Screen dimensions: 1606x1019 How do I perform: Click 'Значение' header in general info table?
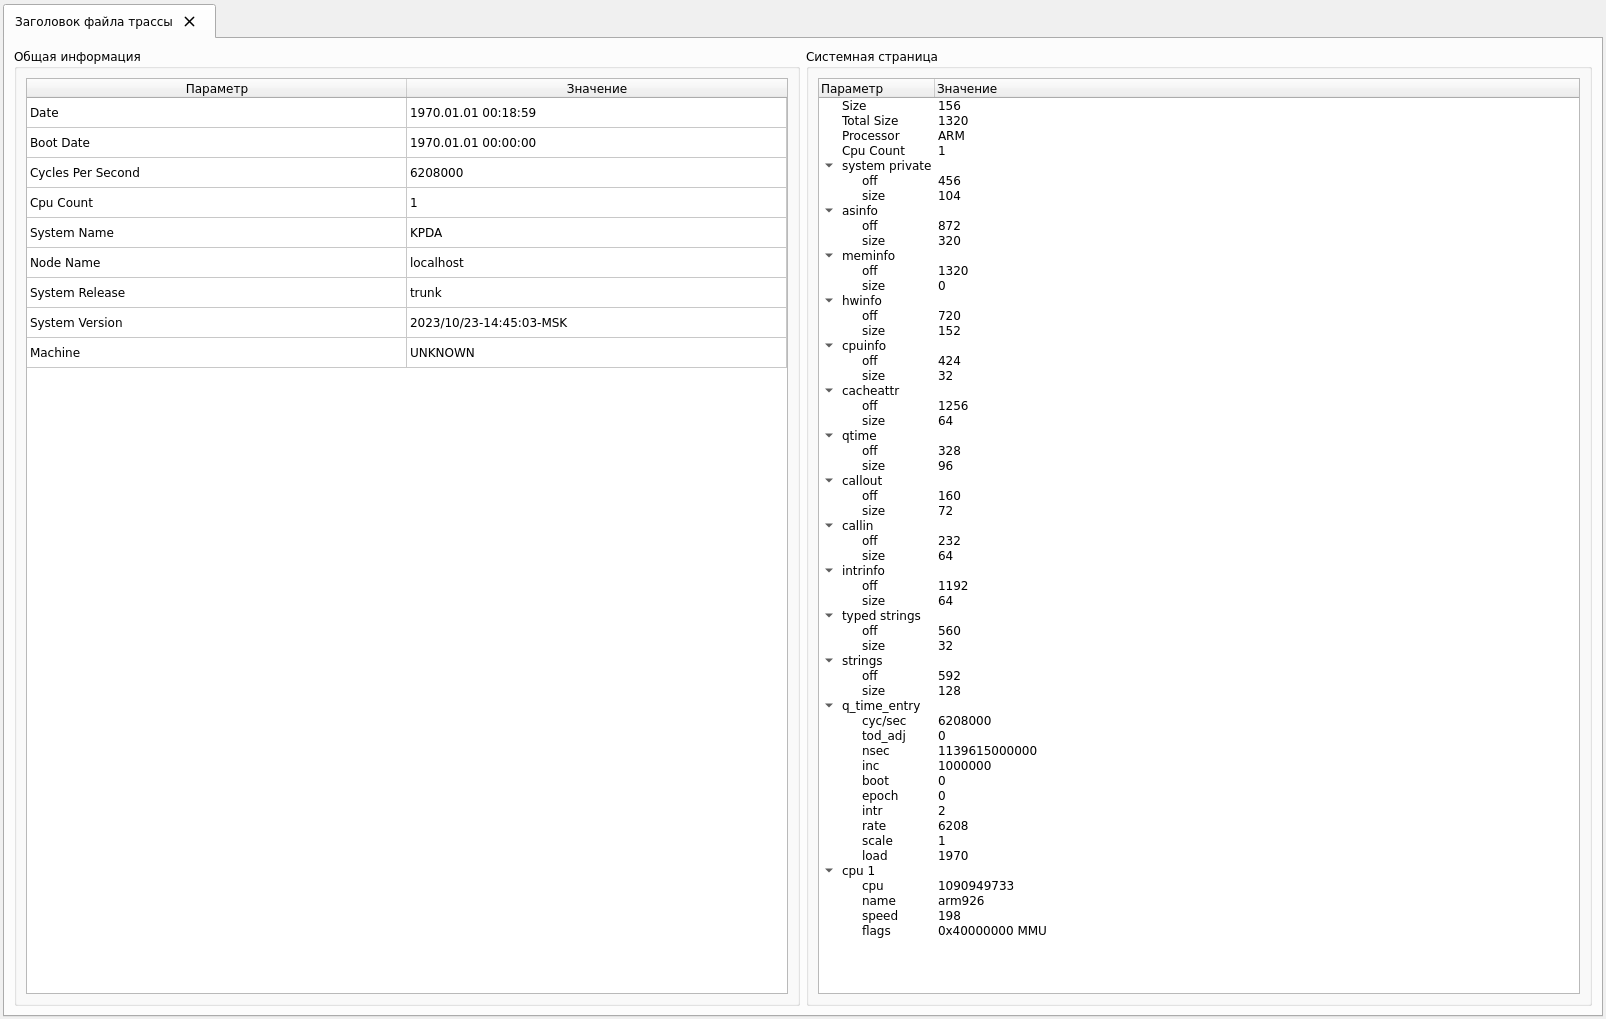[x=596, y=88]
